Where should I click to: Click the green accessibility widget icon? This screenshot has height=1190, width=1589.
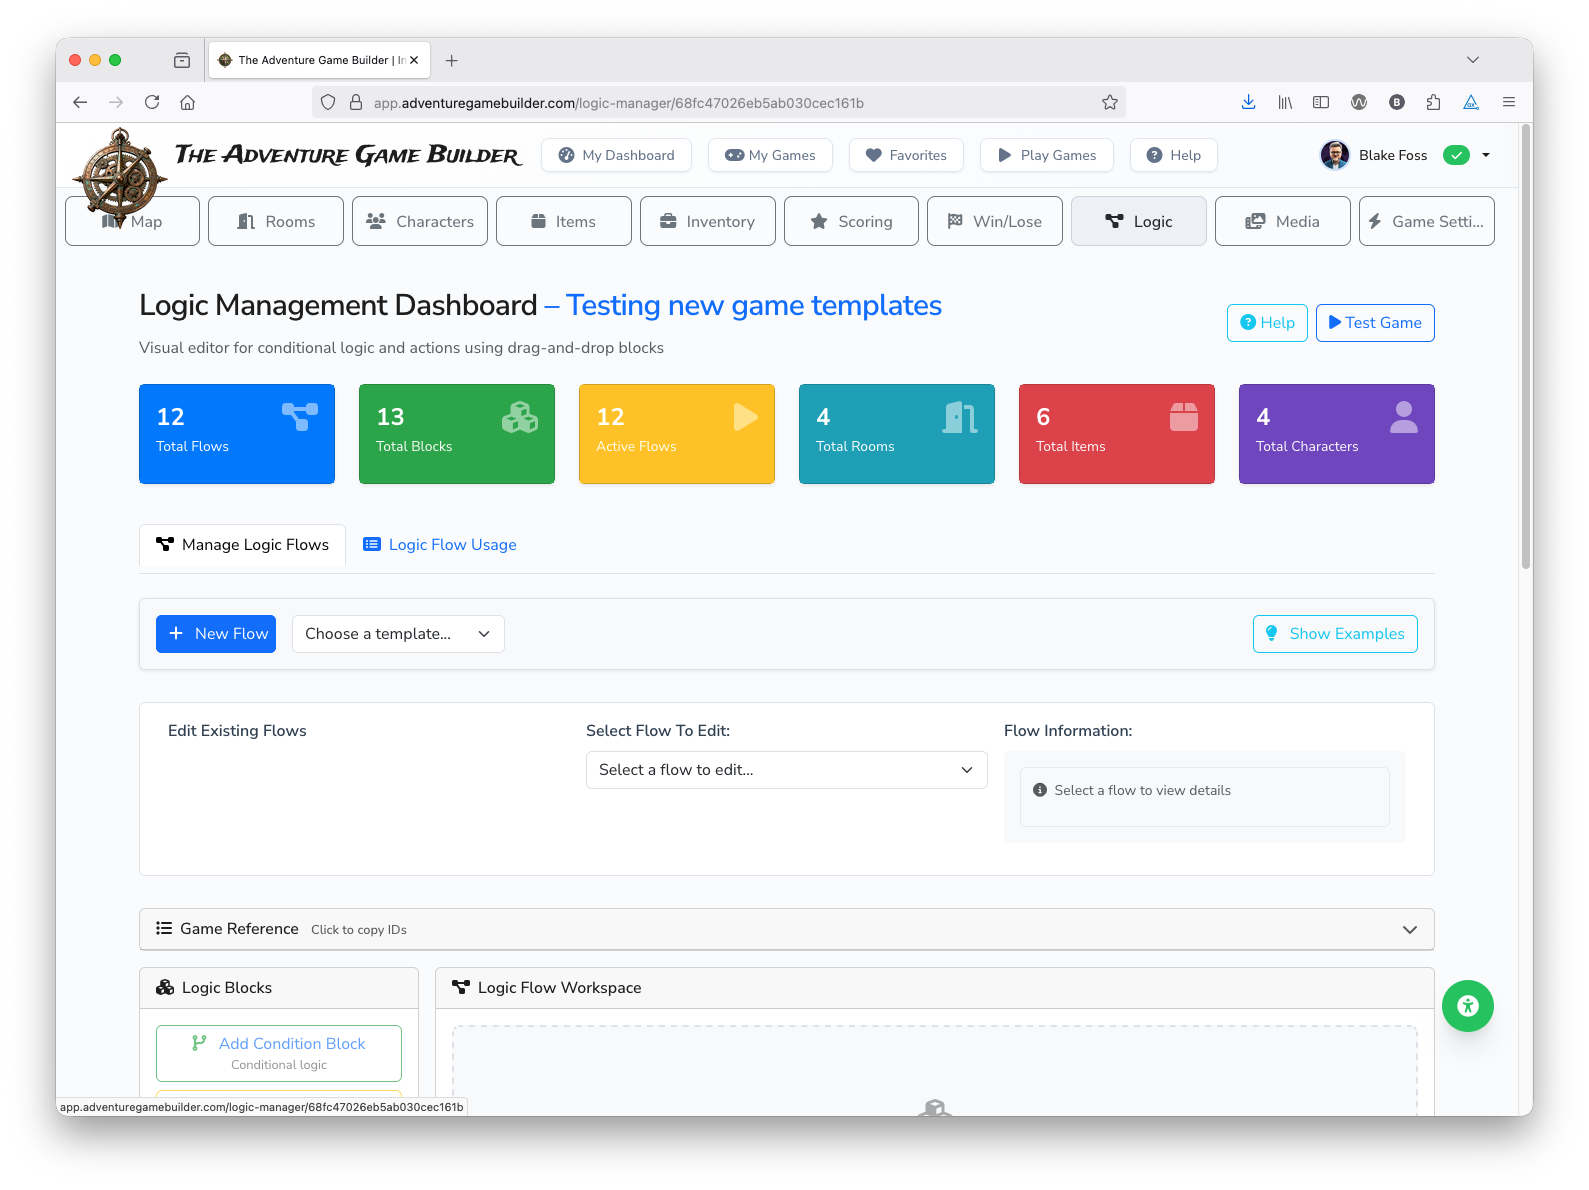pyautogui.click(x=1467, y=1006)
